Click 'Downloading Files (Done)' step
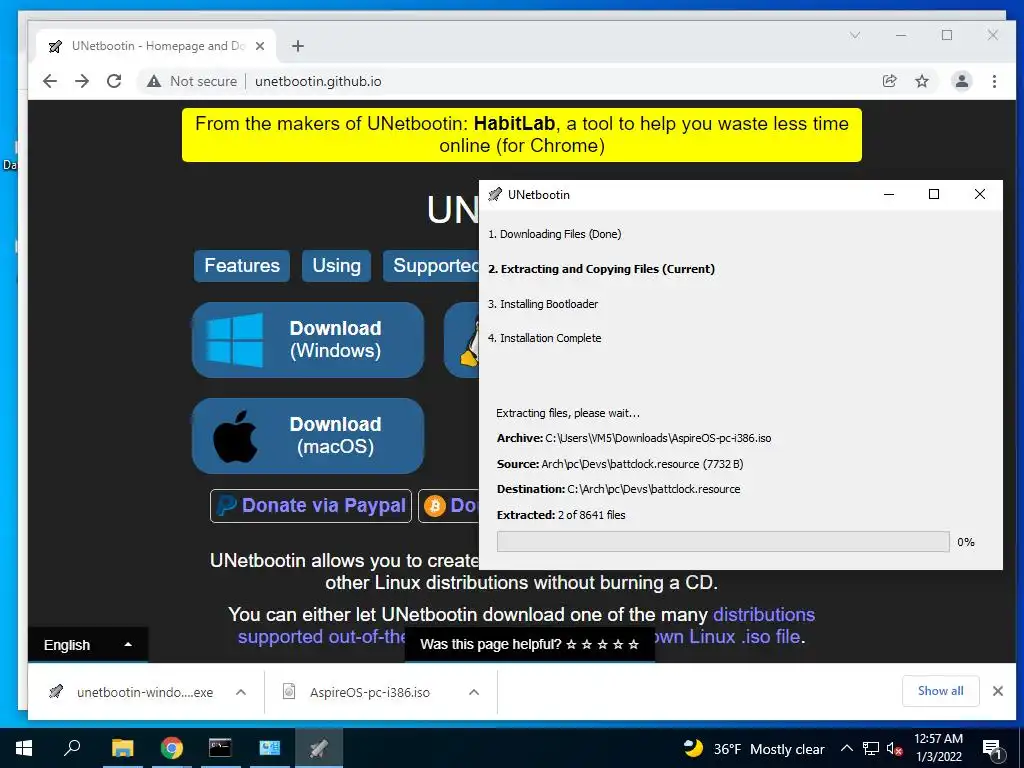The width and height of the screenshot is (1024, 768). [x=554, y=234]
